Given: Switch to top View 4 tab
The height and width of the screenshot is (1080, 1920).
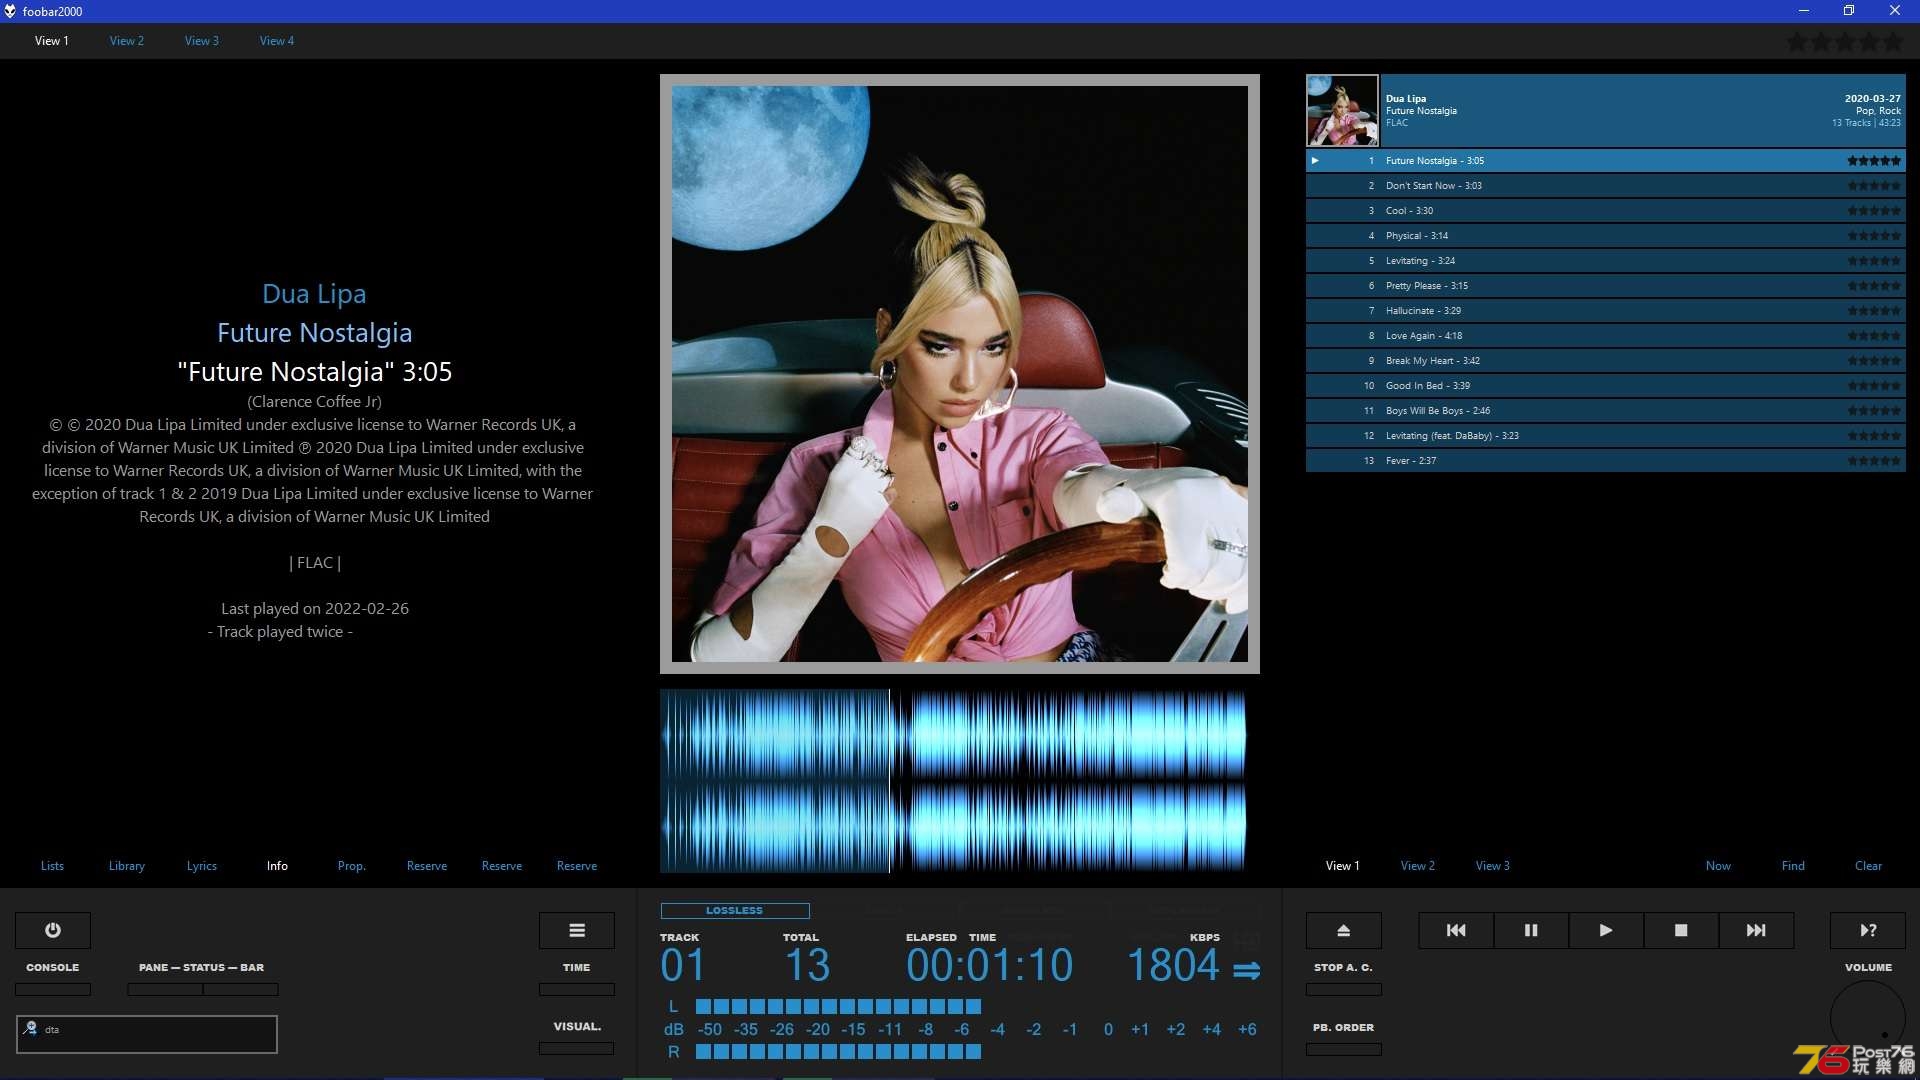Looking at the screenshot, I should (277, 41).
